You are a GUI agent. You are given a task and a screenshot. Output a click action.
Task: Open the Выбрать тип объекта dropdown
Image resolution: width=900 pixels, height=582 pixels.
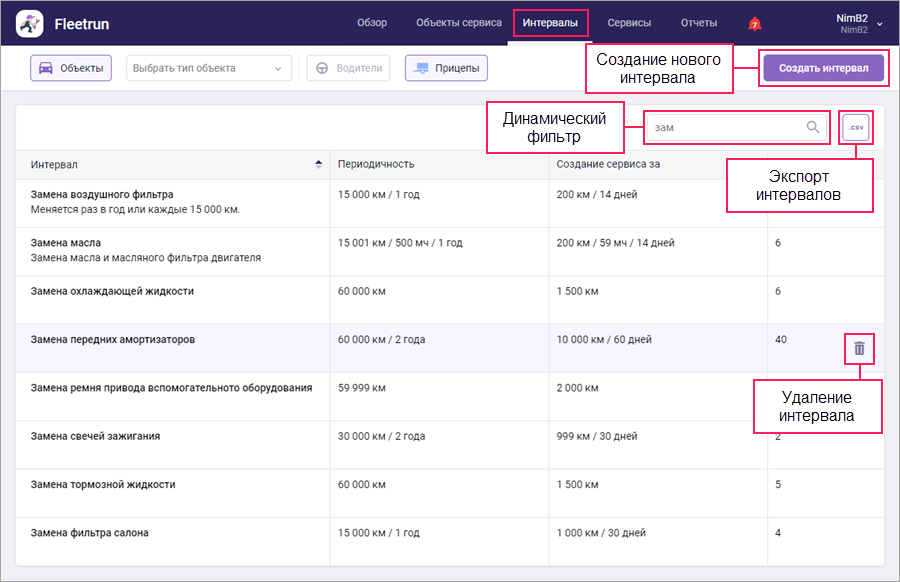[209, 68]
